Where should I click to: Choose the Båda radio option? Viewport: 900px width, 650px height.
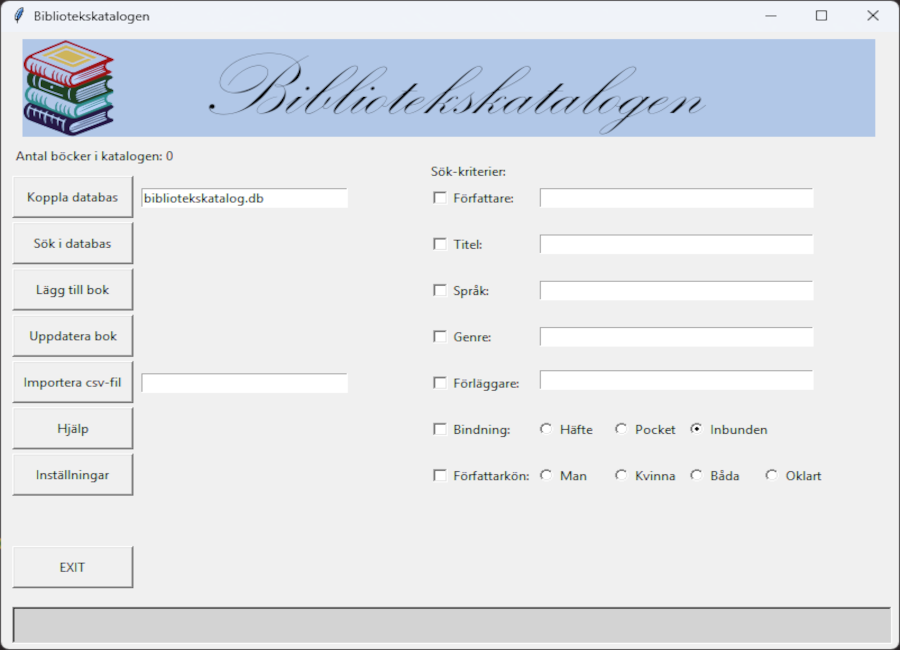click(696, 475)
